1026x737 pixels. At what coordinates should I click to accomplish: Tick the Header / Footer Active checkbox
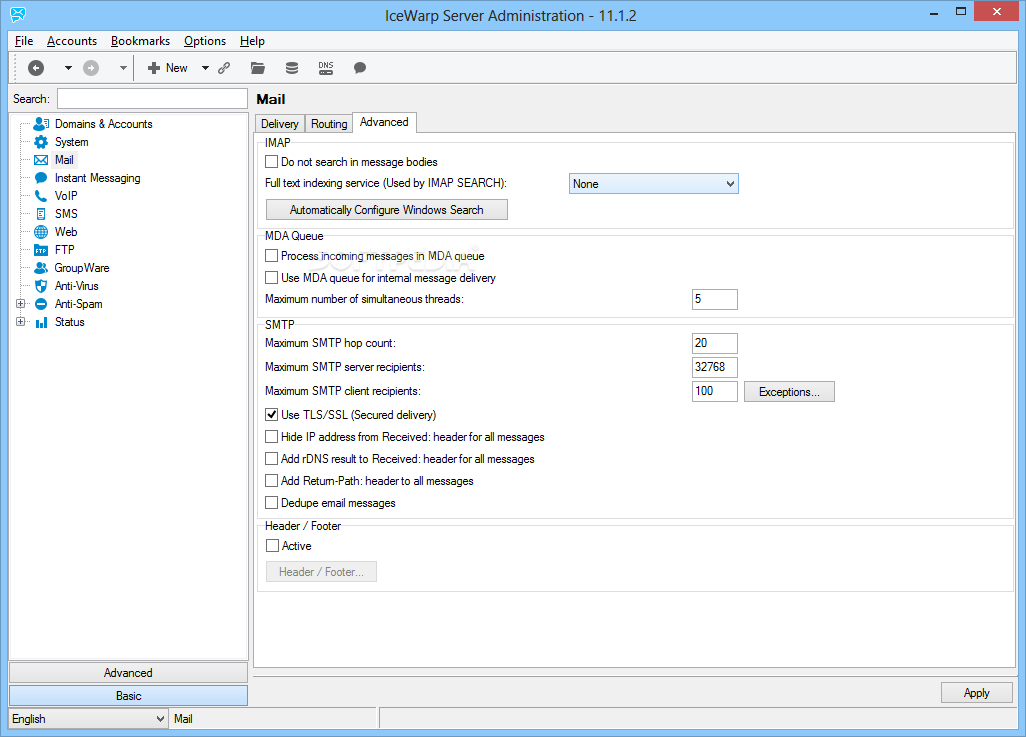[272, 545]
